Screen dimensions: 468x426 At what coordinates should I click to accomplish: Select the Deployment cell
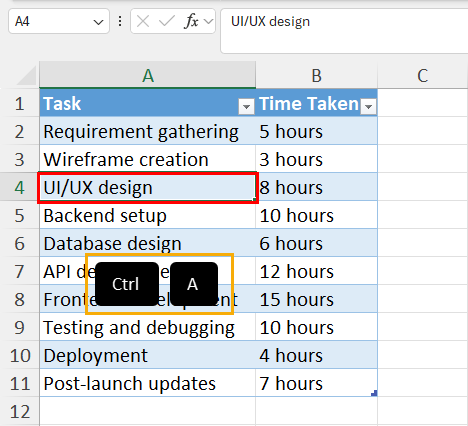coord(148,355)
